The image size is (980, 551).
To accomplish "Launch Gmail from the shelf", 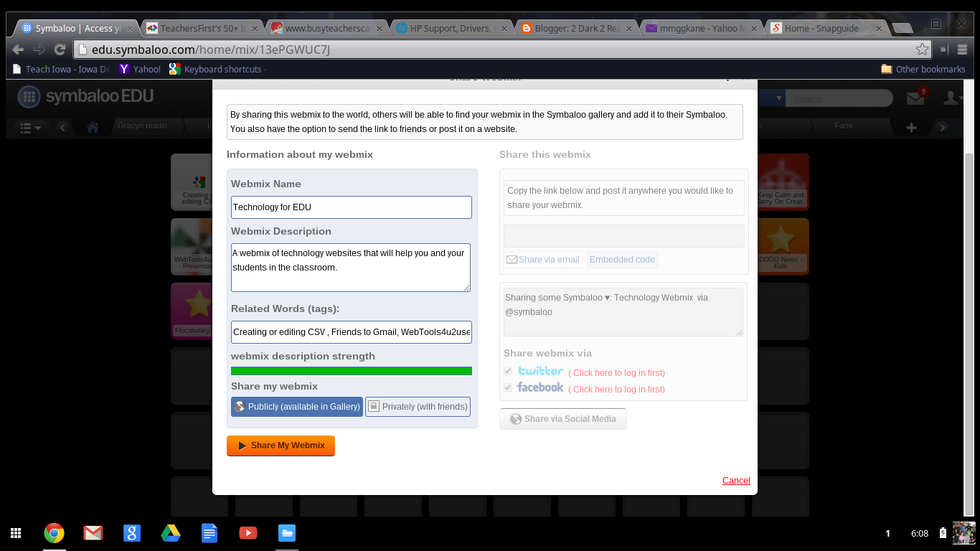I will (93, 533).
